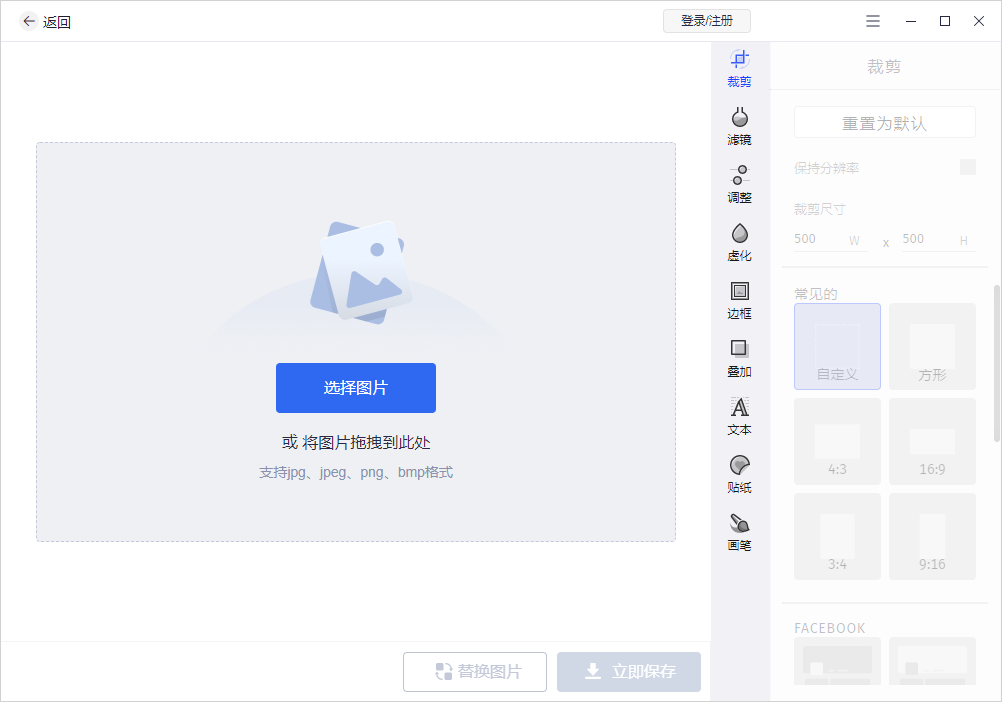Select the first Facebook crop preset
Image resolution: width=1002 pixels, height=702 pixels.
(x=837, y=661)
